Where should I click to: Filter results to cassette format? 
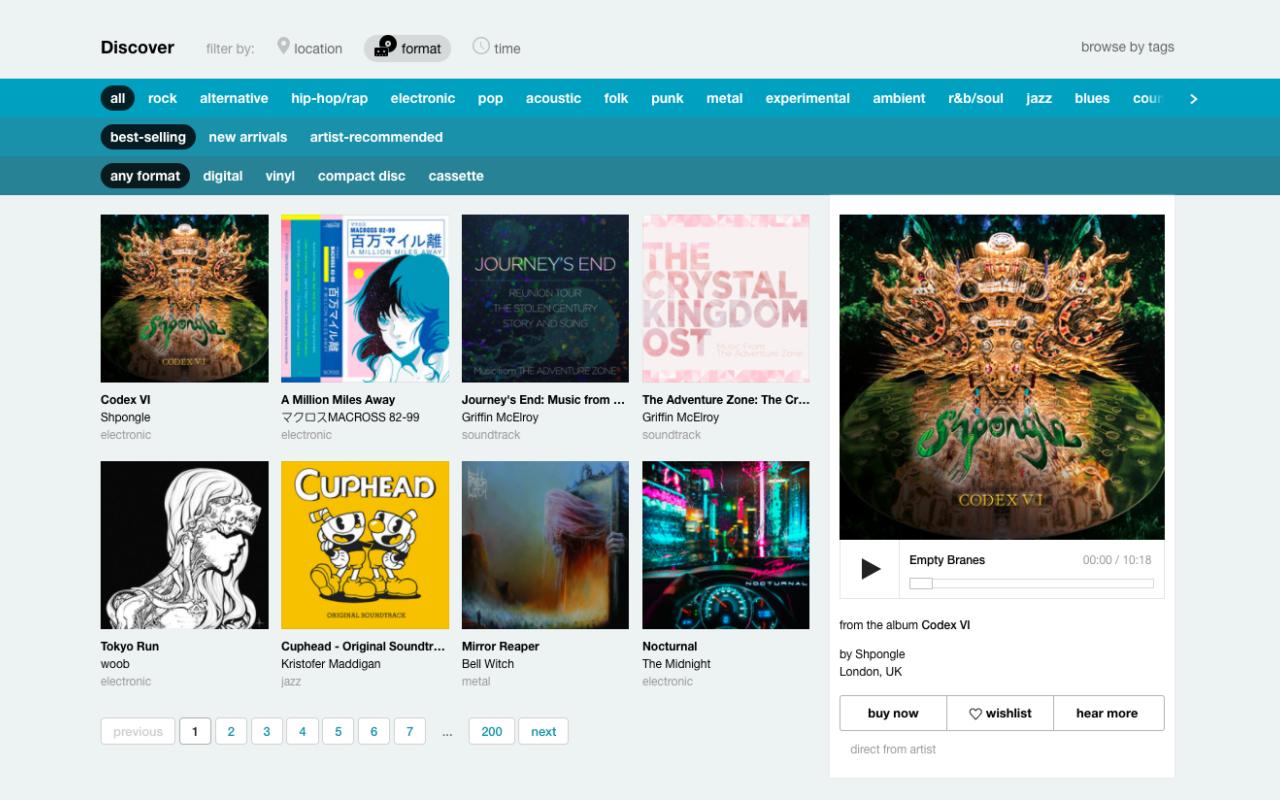pyautogui.click(x=456, y=176)
